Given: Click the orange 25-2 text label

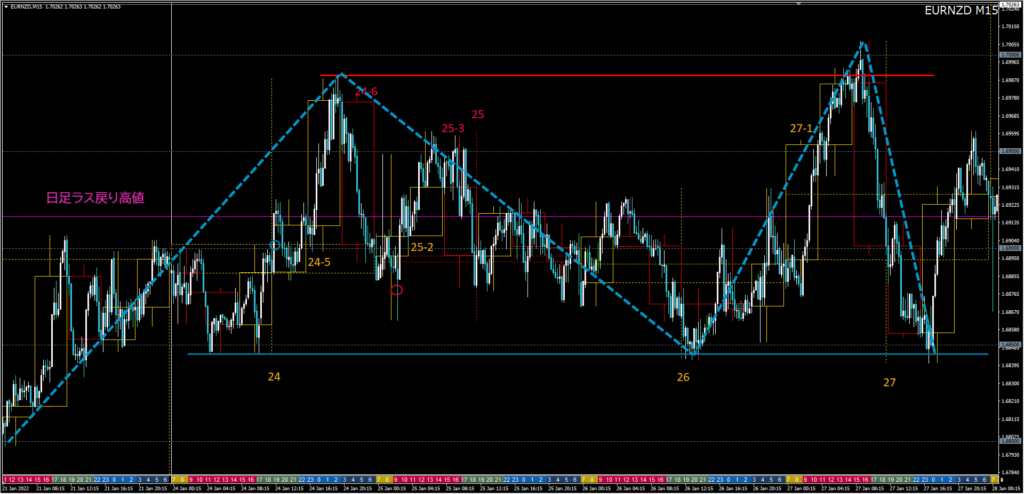Looking at the screenshot, I should point(421,247).
